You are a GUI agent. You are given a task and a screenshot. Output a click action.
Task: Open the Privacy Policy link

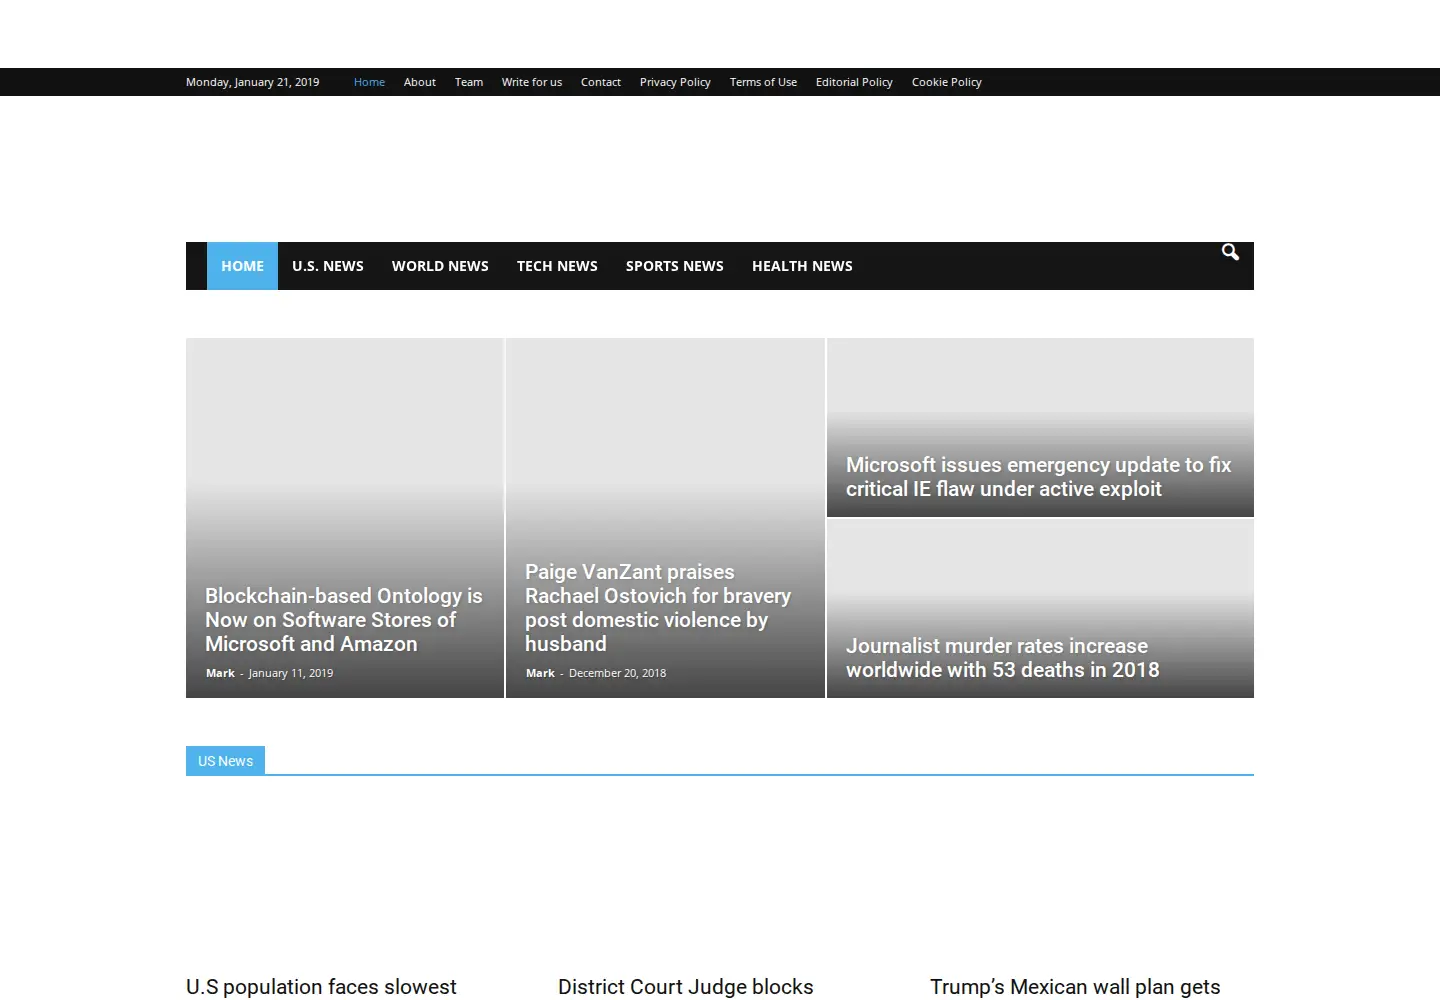pyautogui.click(x=675, y=82)
